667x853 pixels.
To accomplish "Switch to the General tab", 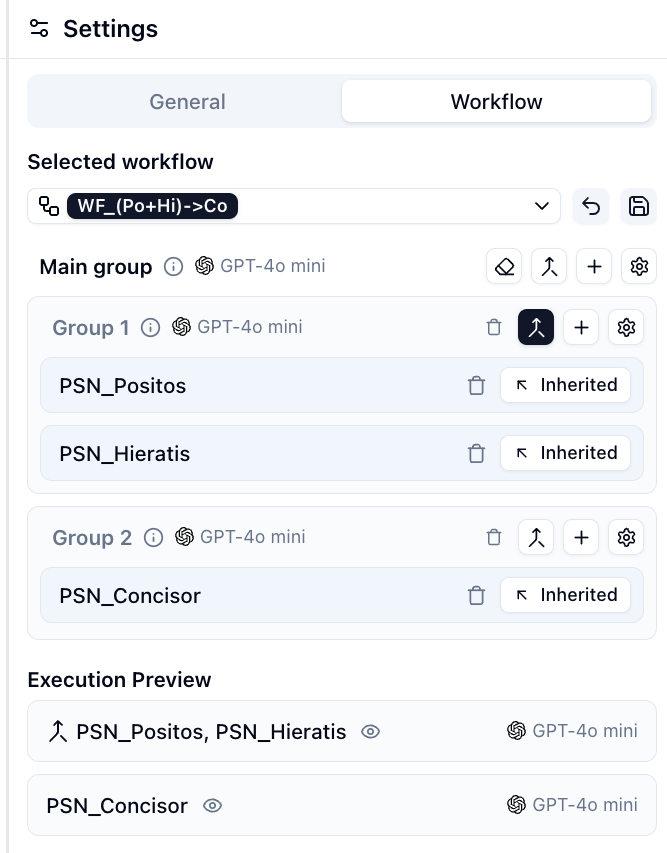I will click(187, 102).
